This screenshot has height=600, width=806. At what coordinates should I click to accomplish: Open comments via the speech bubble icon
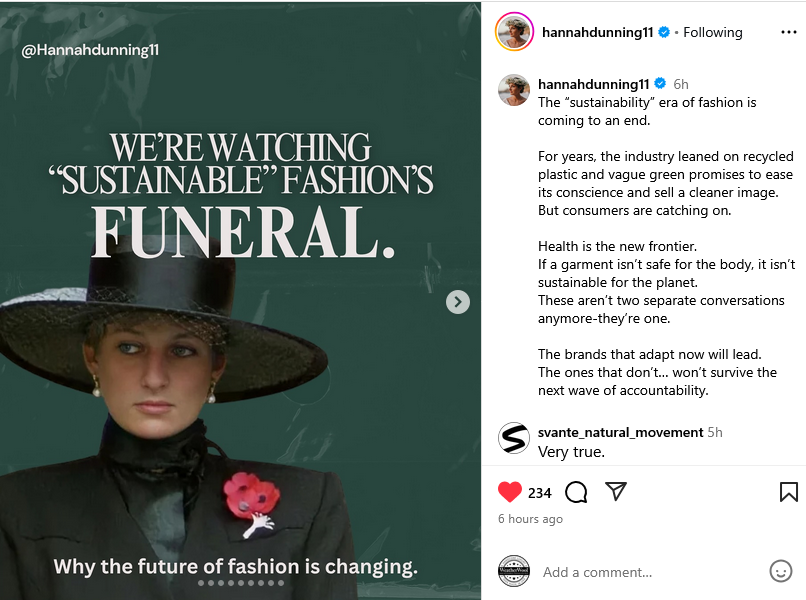tap(576, 492)
